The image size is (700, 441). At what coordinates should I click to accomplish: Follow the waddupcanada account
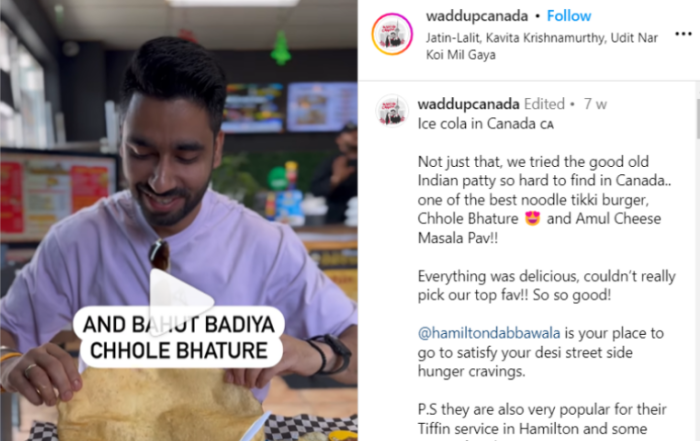(569, 16)
